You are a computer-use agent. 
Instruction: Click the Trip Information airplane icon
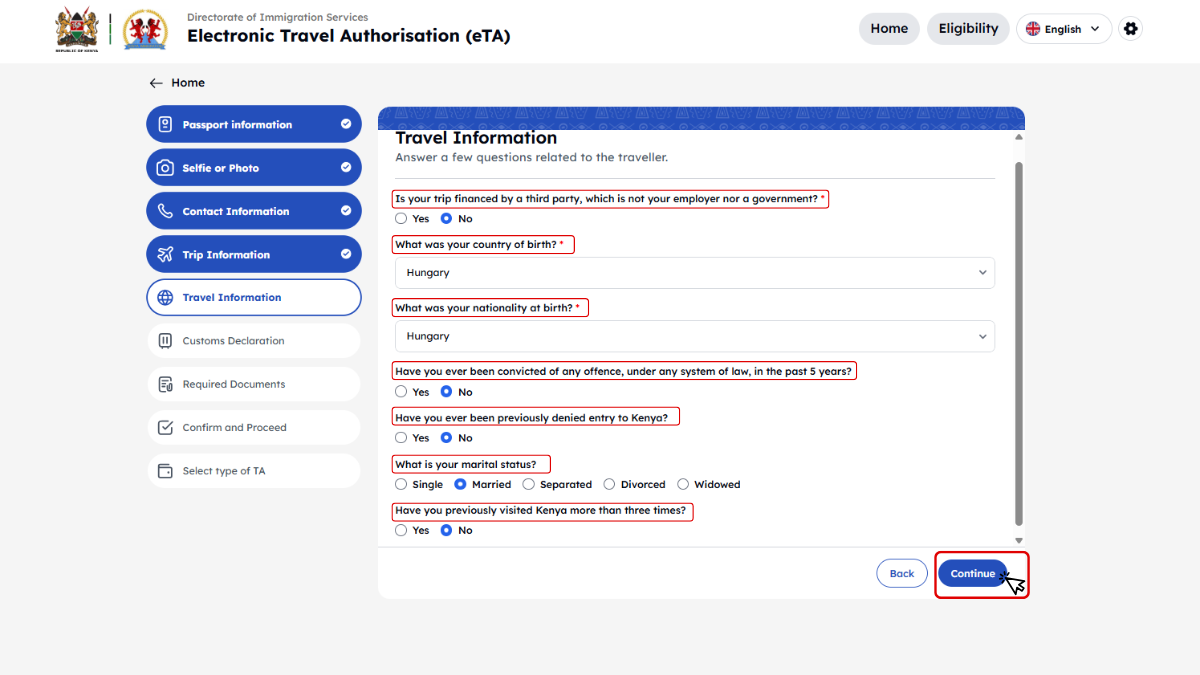pos(165,254)
